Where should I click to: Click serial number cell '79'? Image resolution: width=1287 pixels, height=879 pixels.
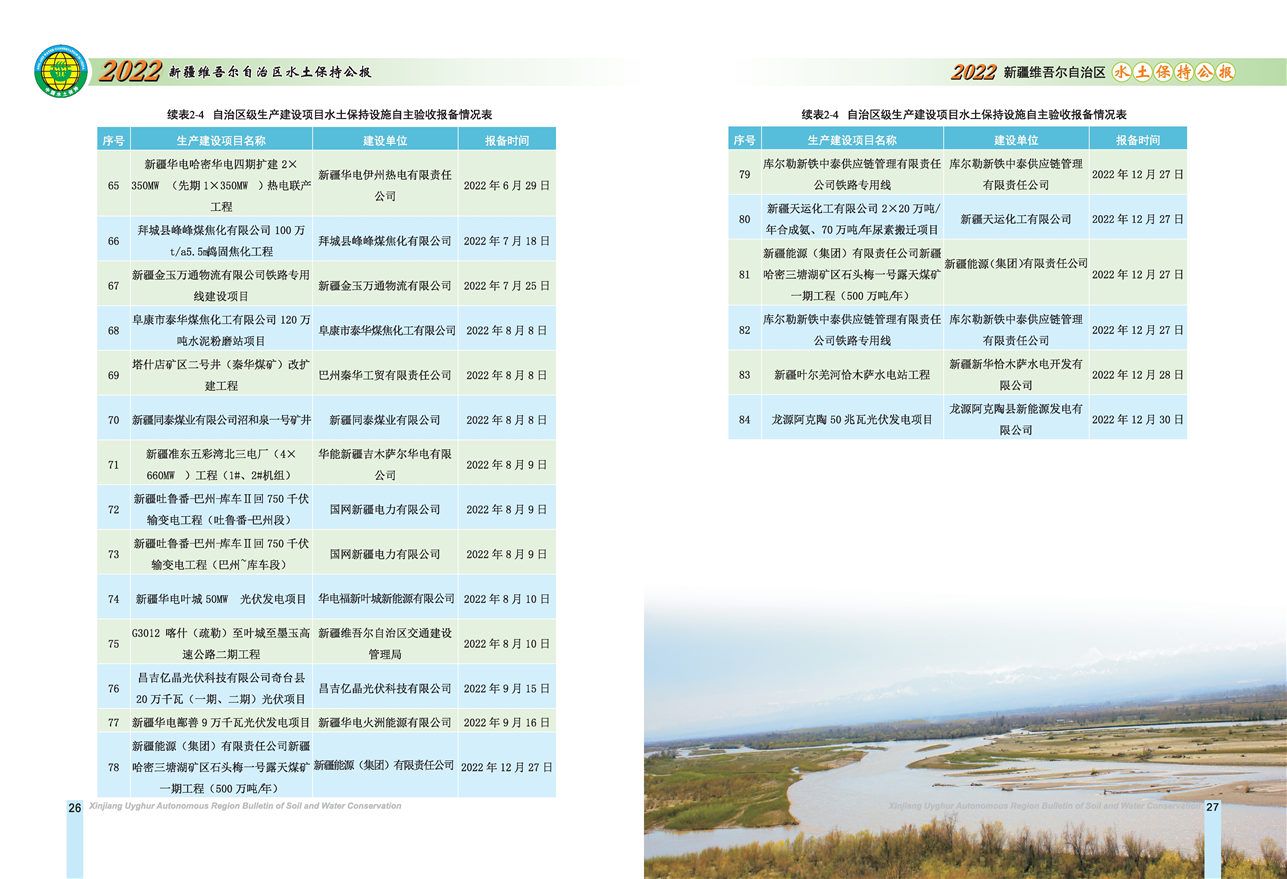744,174
